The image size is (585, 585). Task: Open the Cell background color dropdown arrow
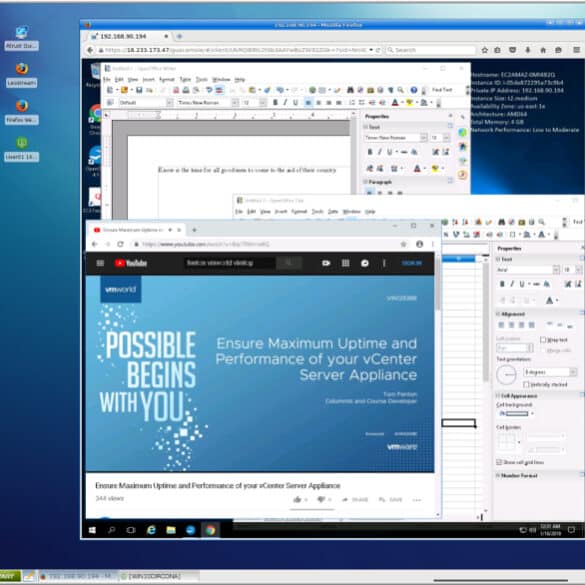pos(532,413)
